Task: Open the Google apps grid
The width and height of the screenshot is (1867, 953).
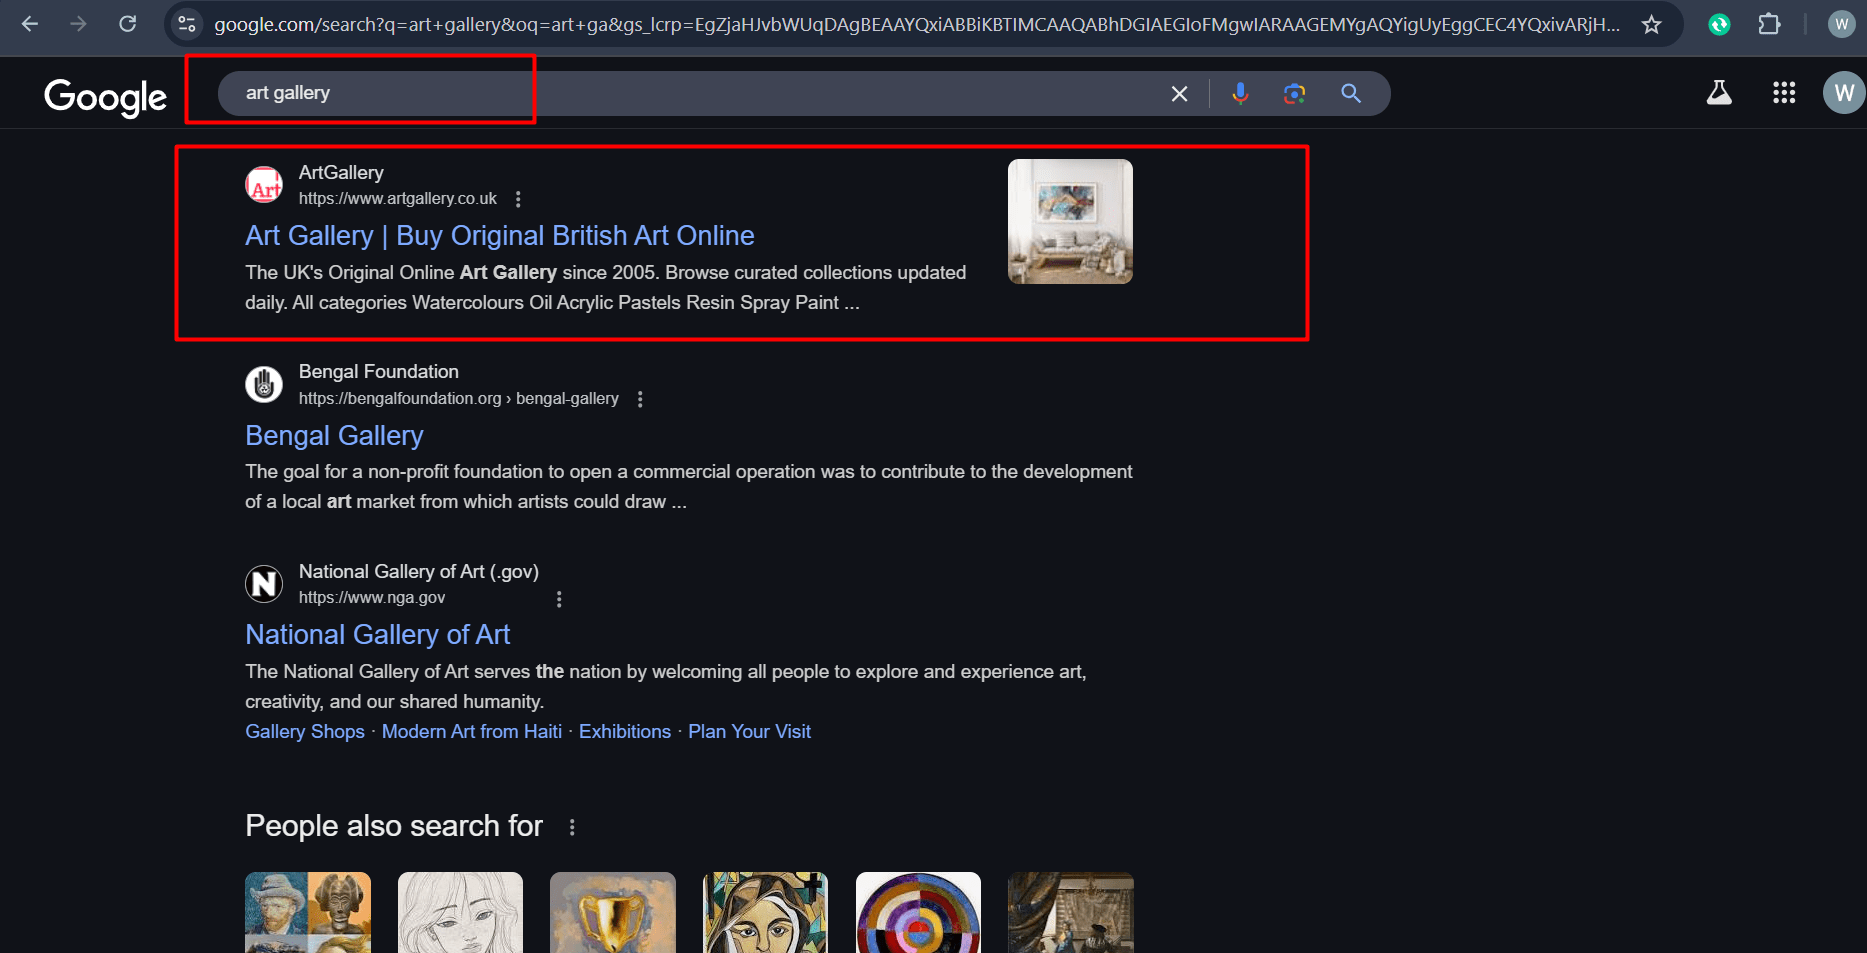Action: tap(1784, 93)
